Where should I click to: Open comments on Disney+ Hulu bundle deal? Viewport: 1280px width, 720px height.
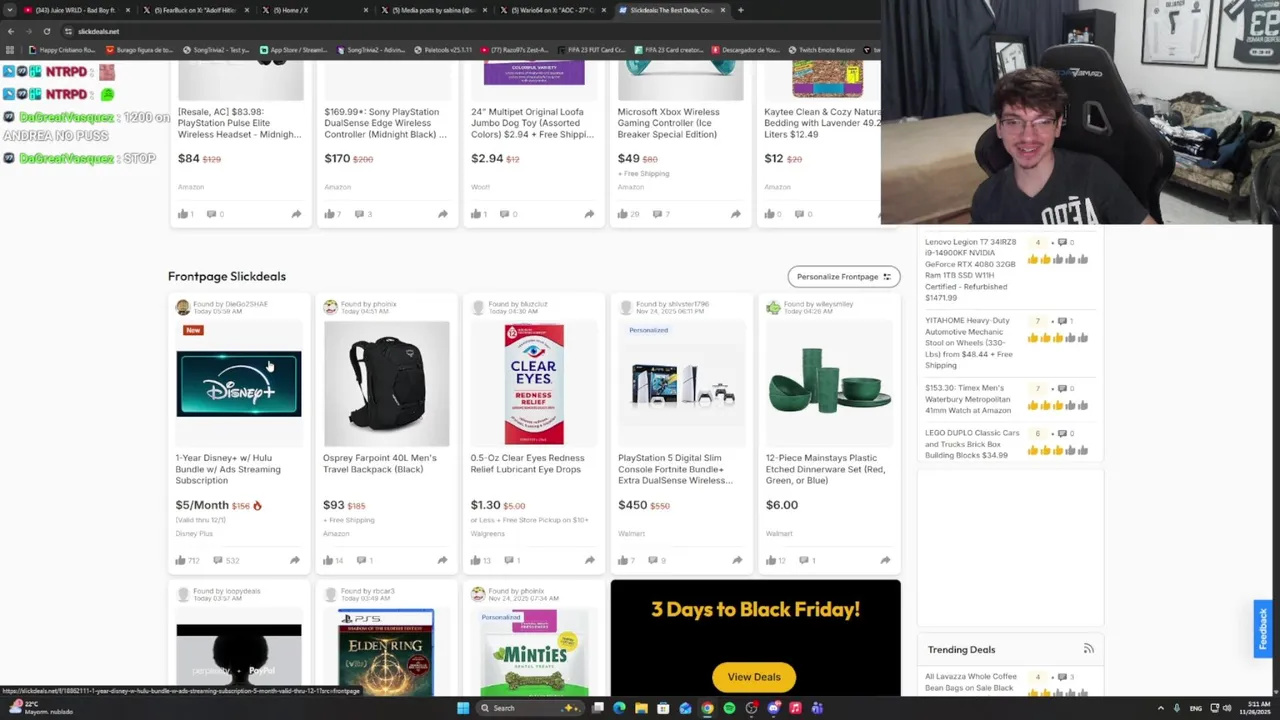pos(217,560)
